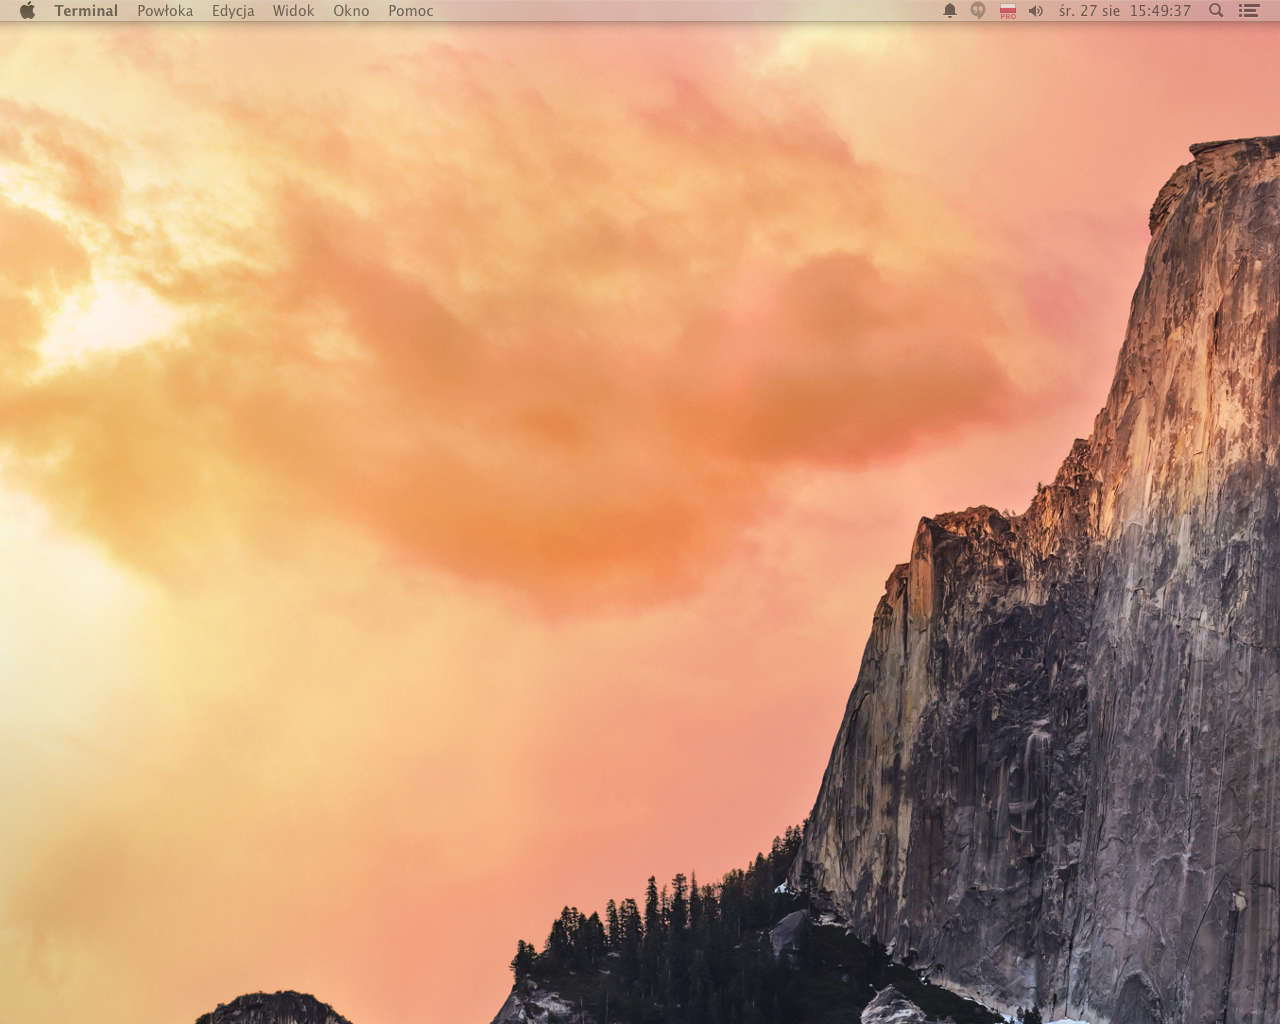This screenshot has width=1280, height=1024.
Task: Open the Polish PRO keyboard layout menu
Action: [x=1008, y=11]
